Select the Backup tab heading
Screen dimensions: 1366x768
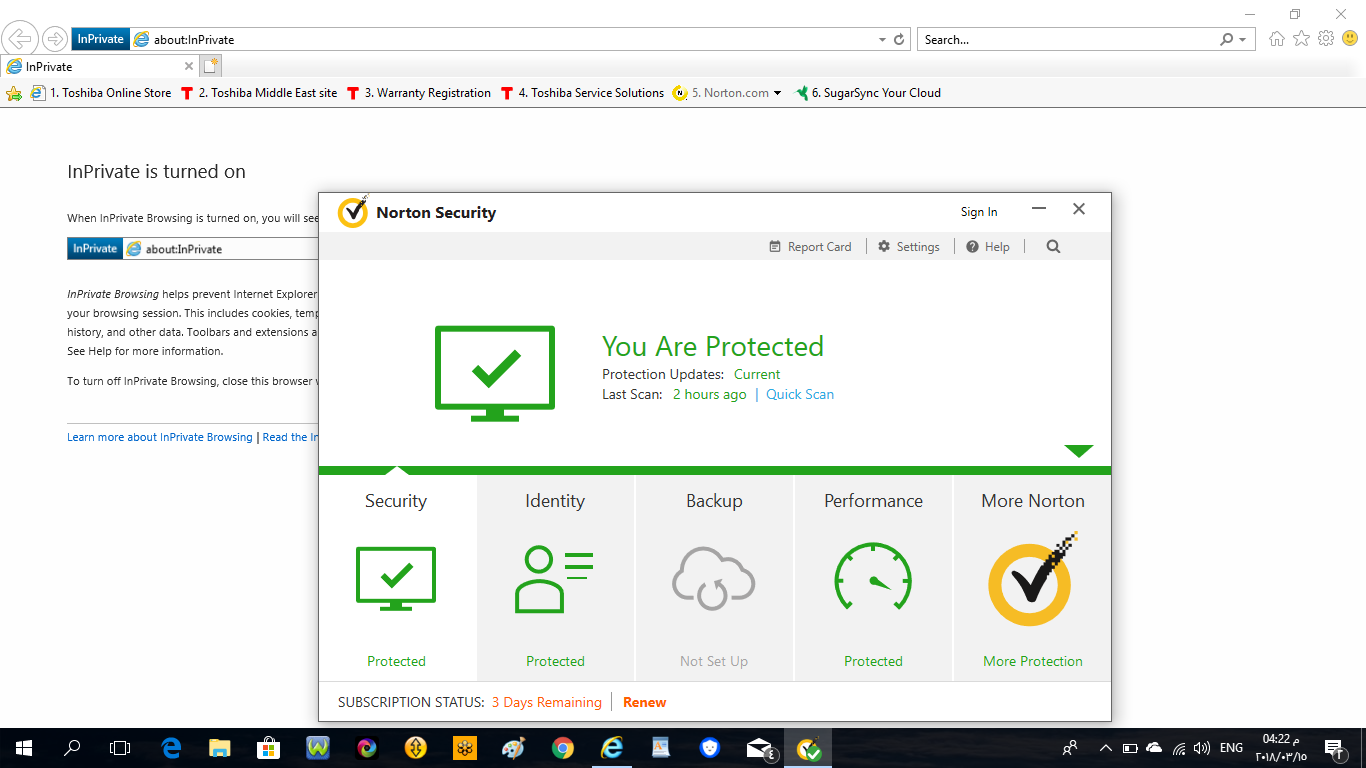coord(714,501)
